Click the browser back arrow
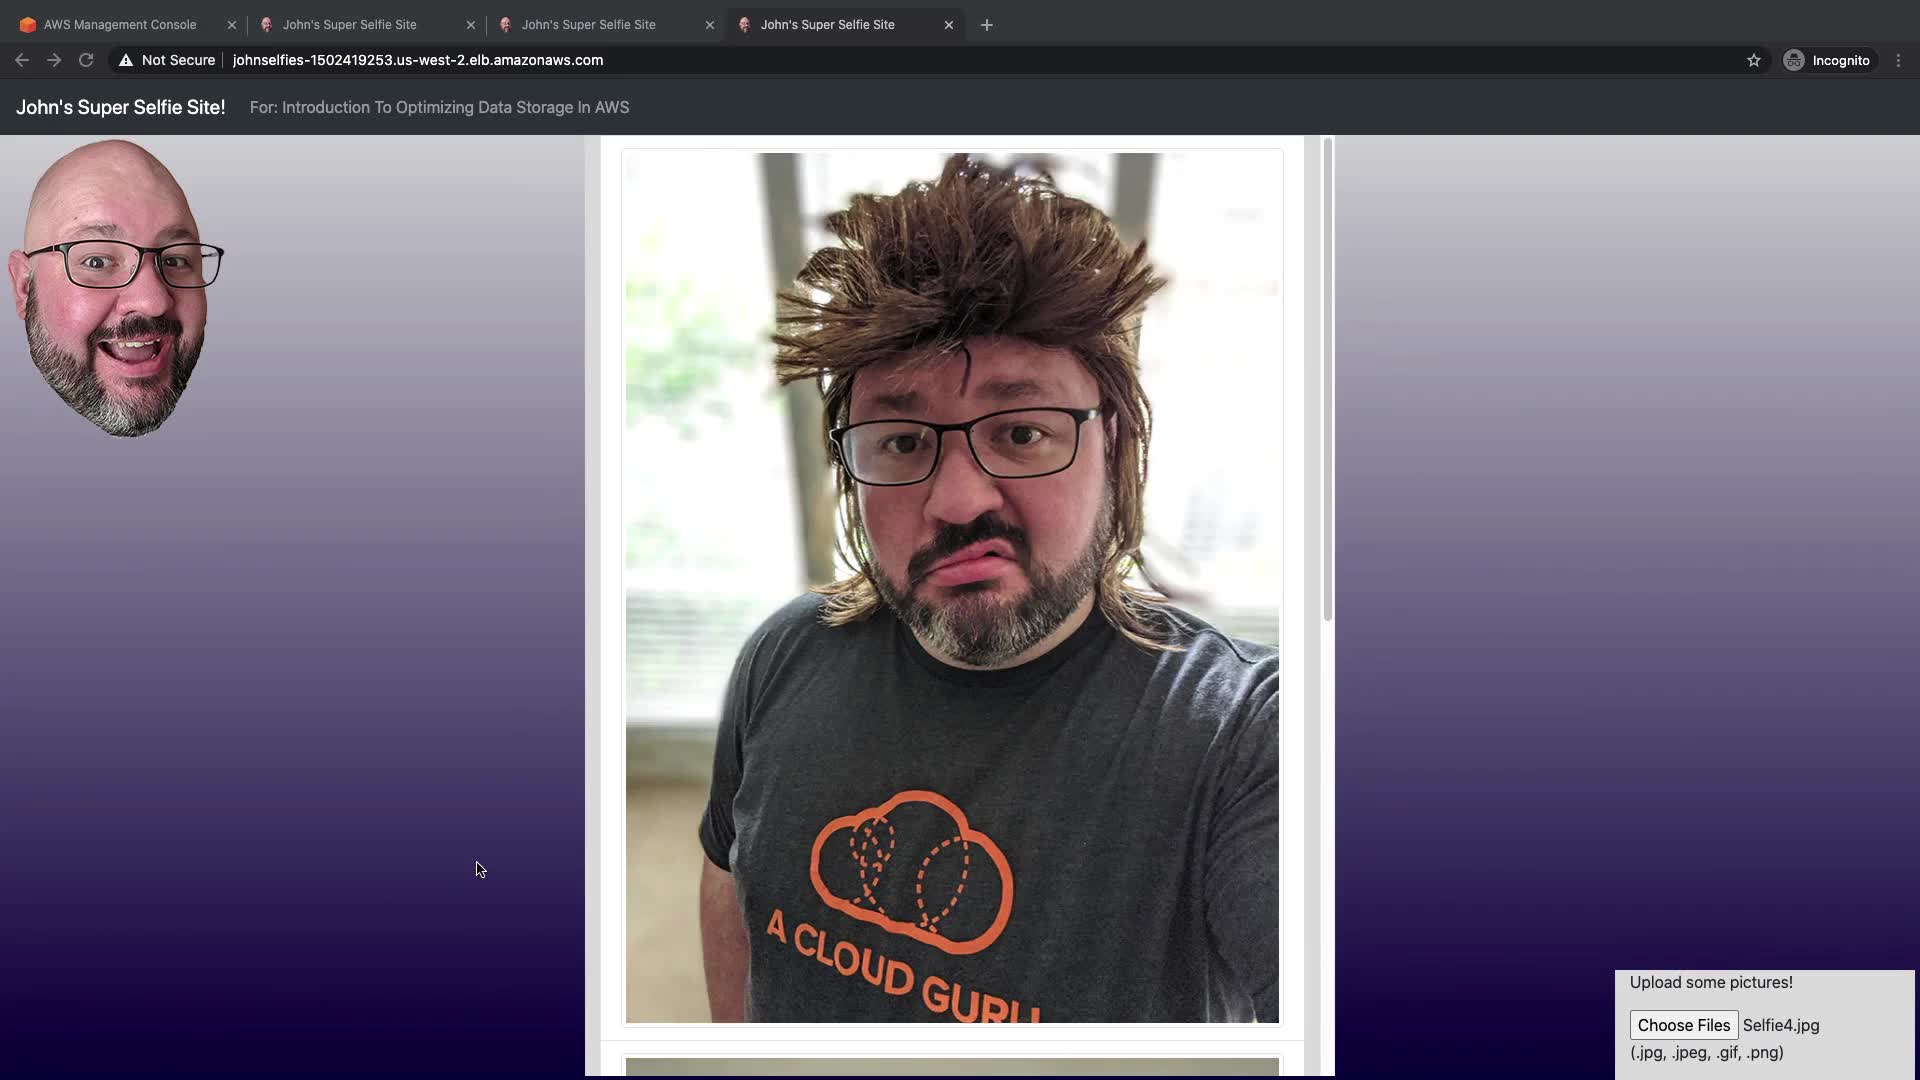This screenshot has height=1080, width=1920. pyautogui.click(x=22, y=60)
